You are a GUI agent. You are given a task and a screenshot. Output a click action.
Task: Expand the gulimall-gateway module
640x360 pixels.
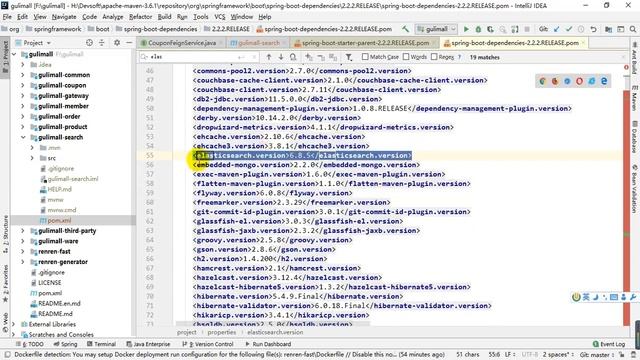23,96
